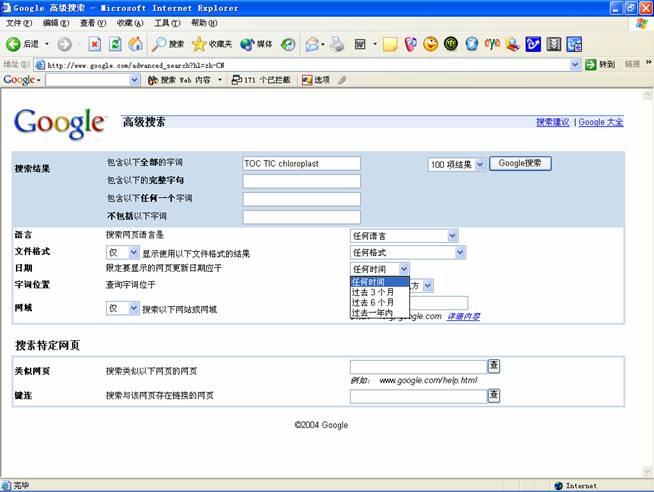Click the 'TOC TIC chloroplast' all-words field
654x492 pixels.
(301, 163)
